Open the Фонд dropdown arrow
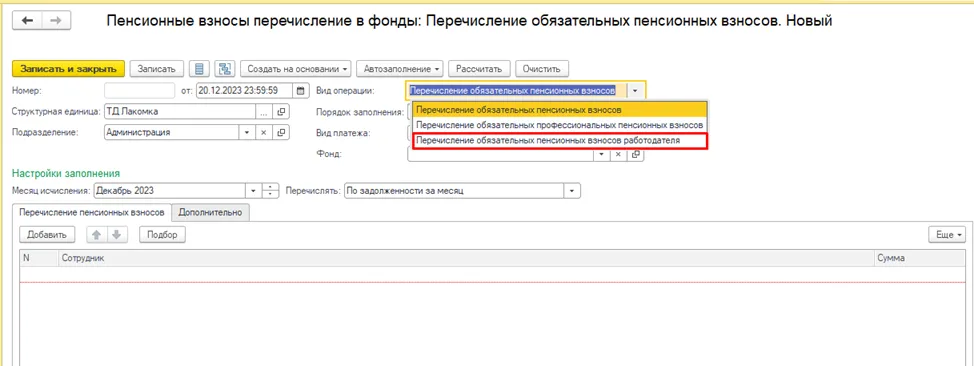 click(x=601, y=154)
